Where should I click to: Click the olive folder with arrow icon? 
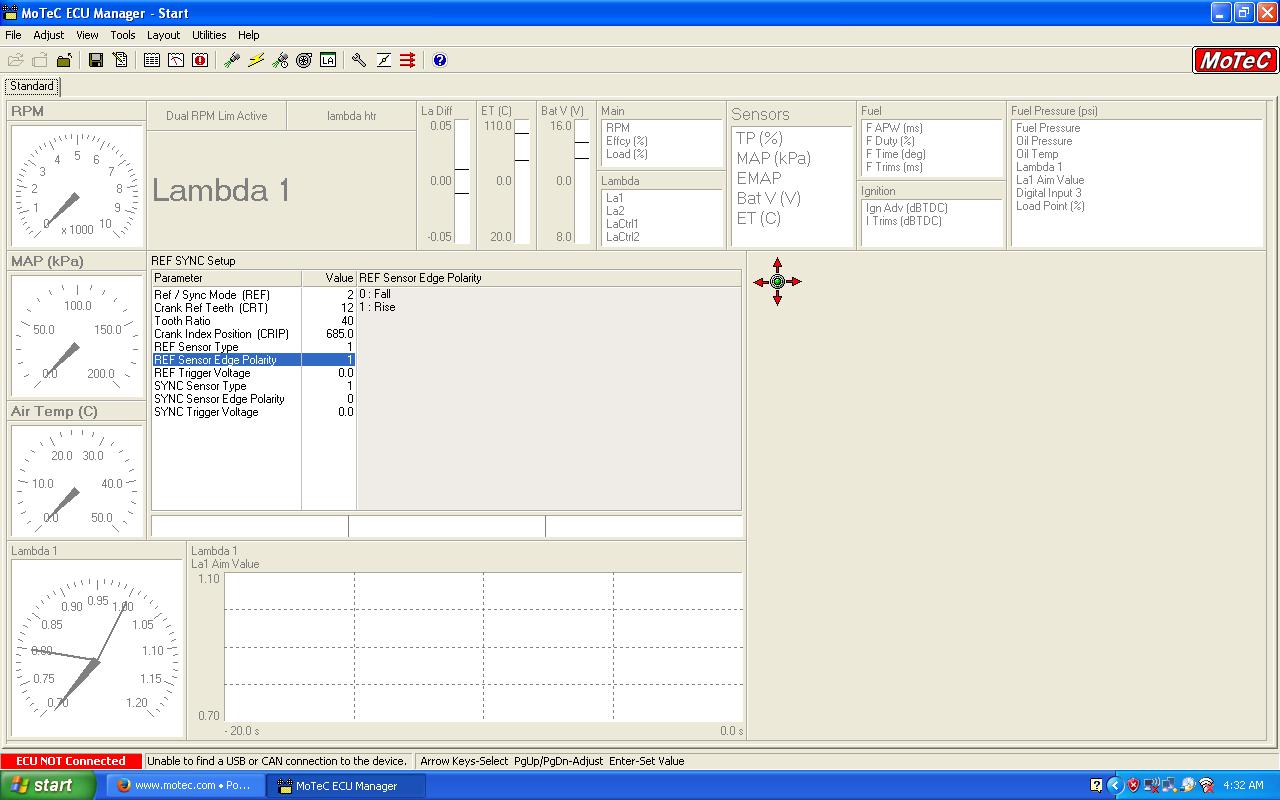pyautogui.click(x=64, y=60)
